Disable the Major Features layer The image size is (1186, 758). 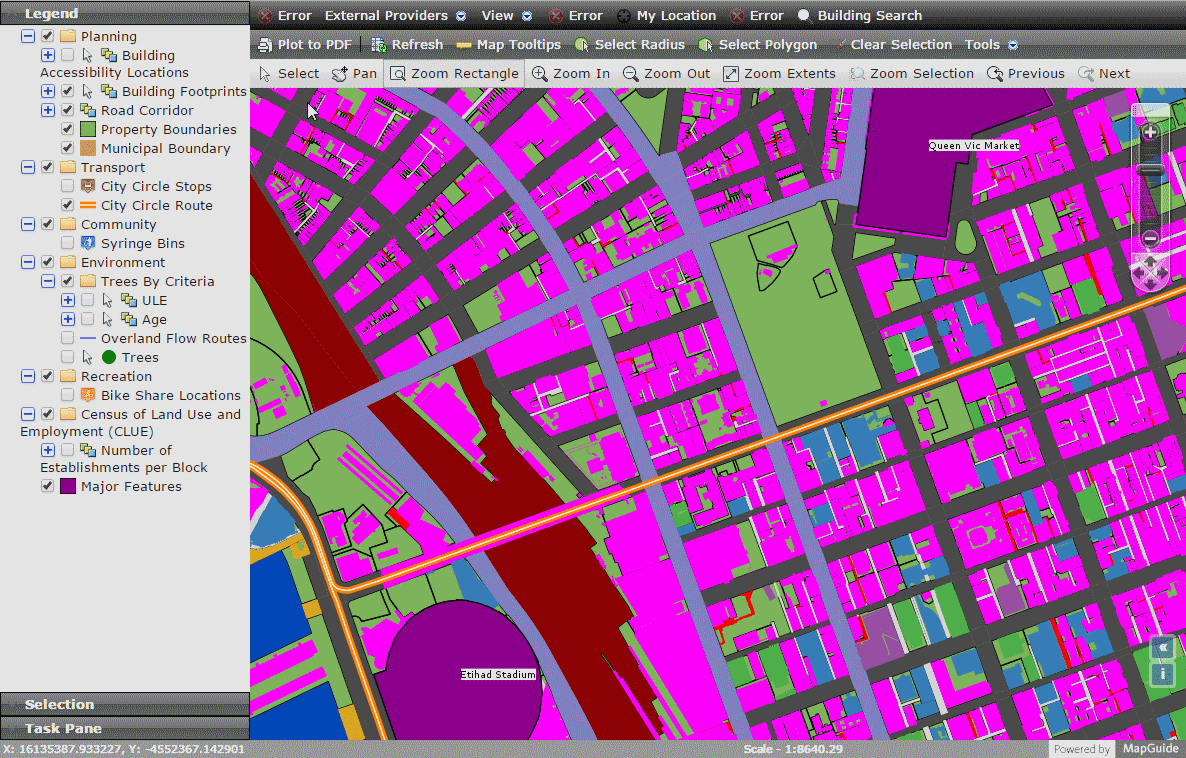(46, 485)
